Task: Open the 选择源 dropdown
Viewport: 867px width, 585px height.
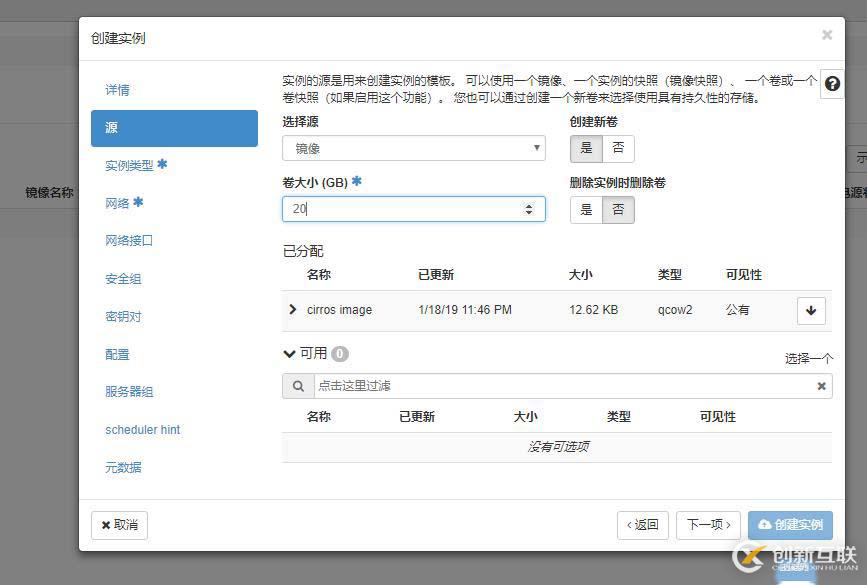Action: pos(413,148)
